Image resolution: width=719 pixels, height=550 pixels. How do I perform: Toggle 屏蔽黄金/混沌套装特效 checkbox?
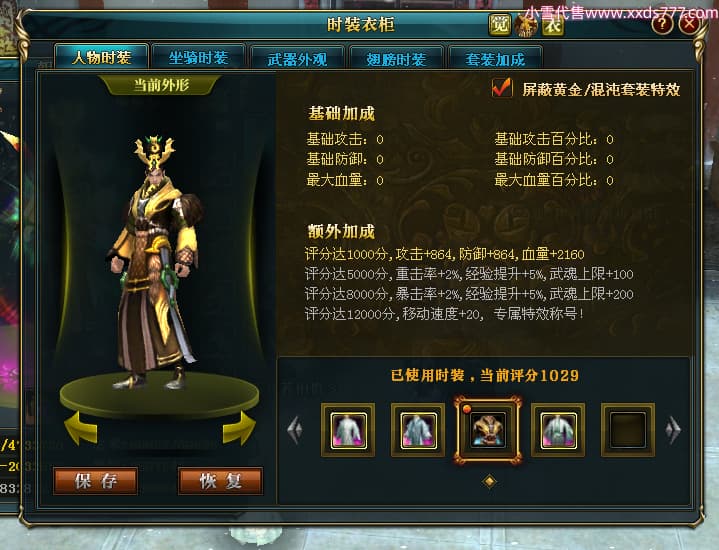click(502, 87)
